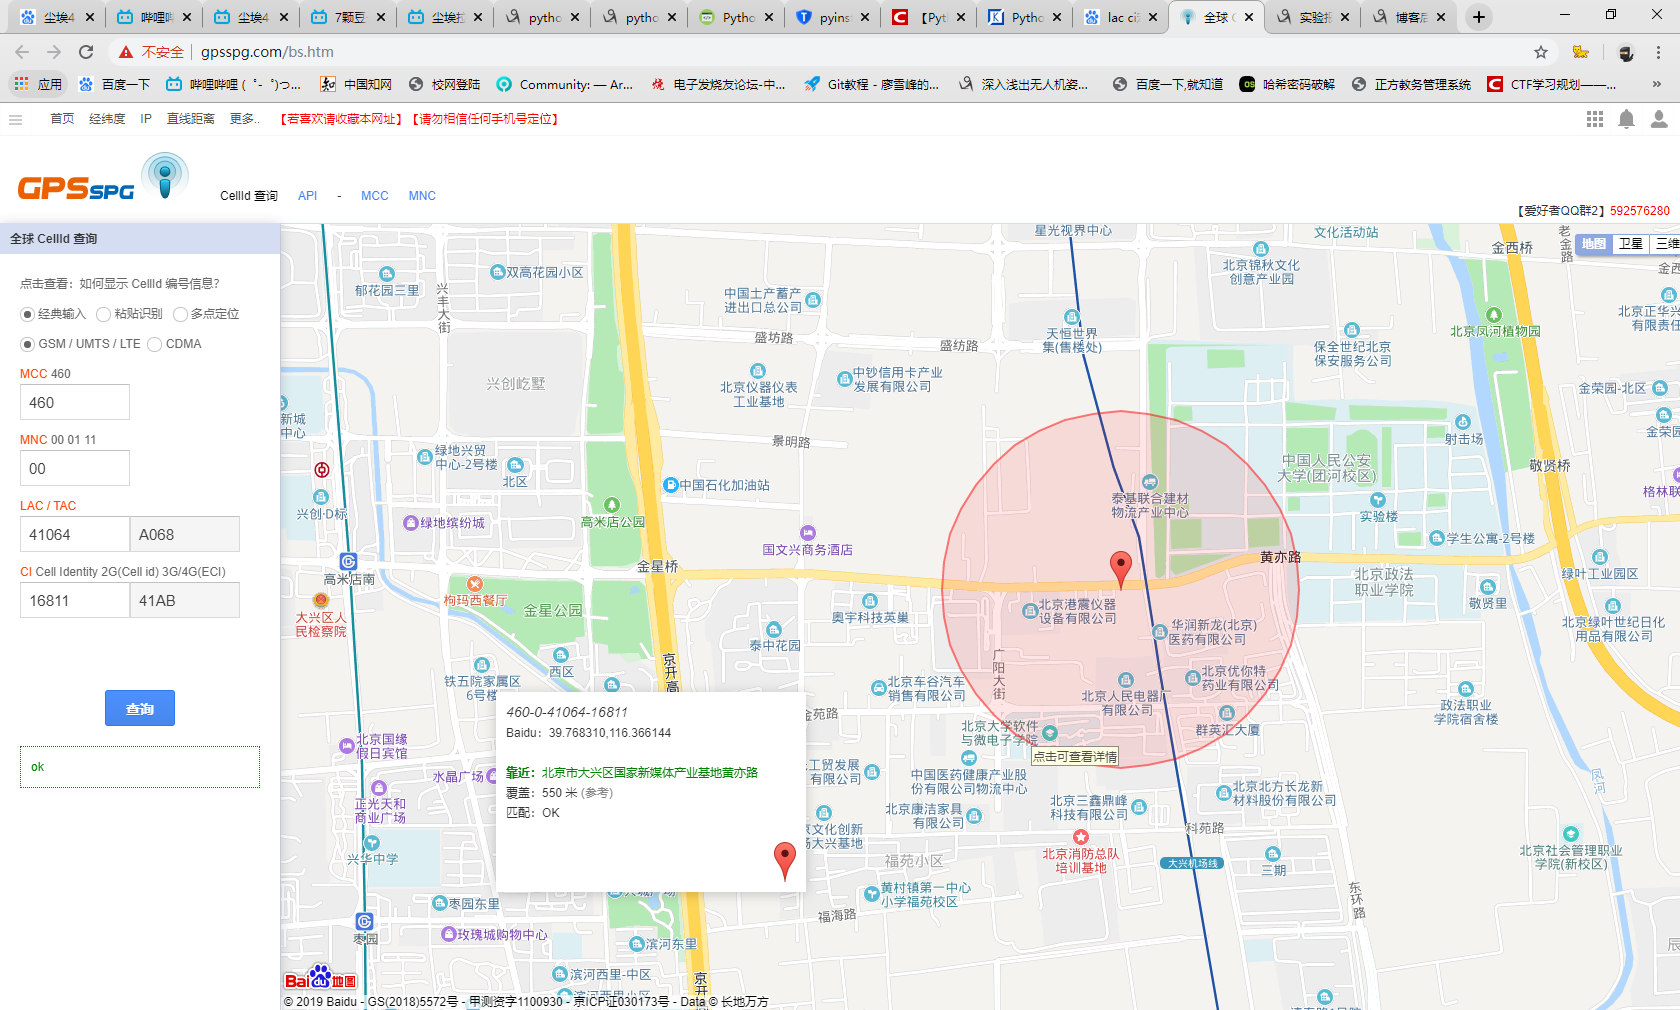The height and width of the screenshot is (1010, 1680).
Task: Show more bookmarks with the chevron
Action: click(1657, 84)
